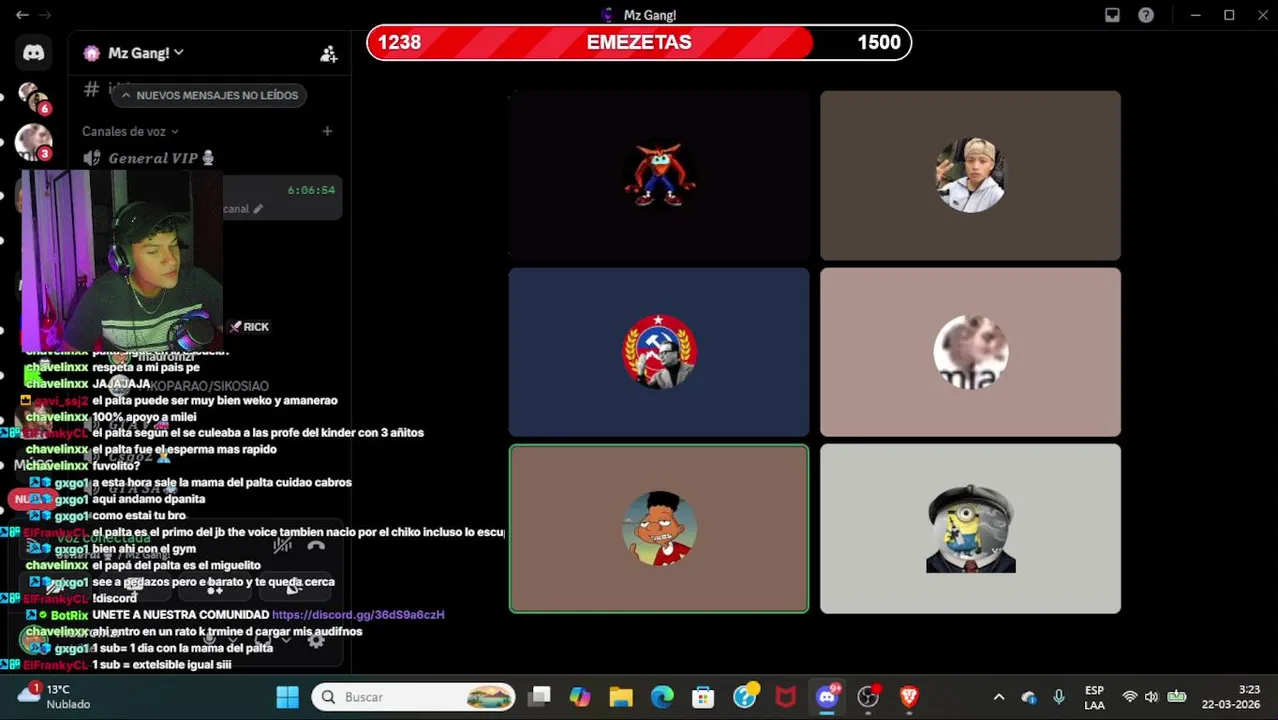Open OneDrive cloud tray icon
The width and height of the screenshot is (1278, 720).
click(1029, 697)
